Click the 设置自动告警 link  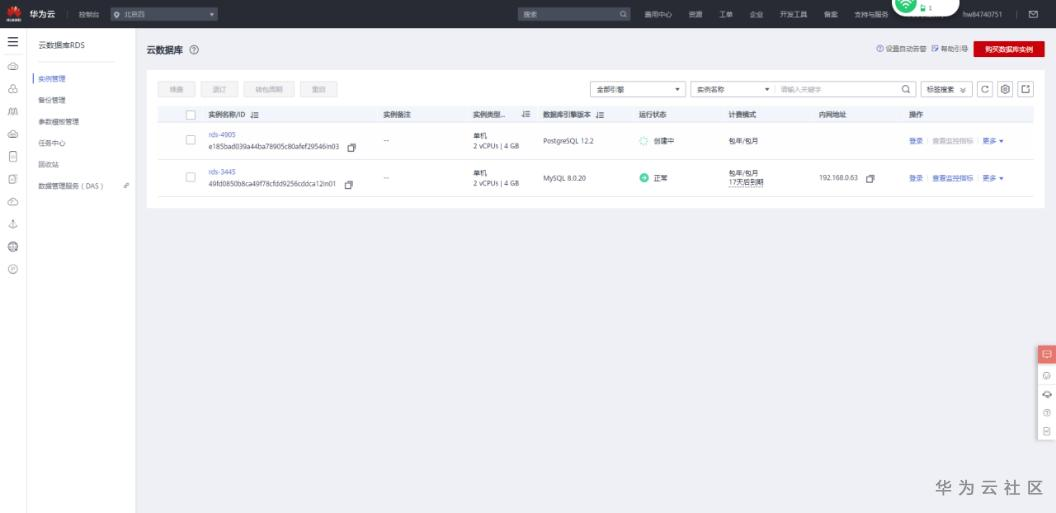[901, 49]
